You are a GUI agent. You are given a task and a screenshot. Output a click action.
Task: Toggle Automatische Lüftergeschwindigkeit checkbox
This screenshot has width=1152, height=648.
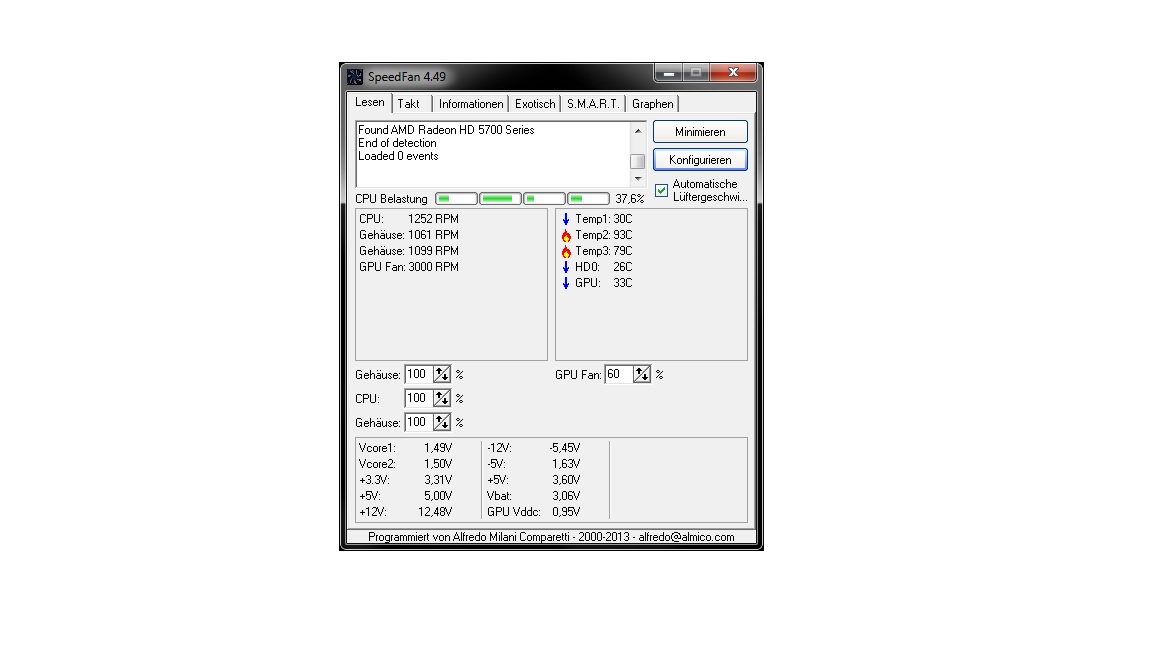click(661, 190)
